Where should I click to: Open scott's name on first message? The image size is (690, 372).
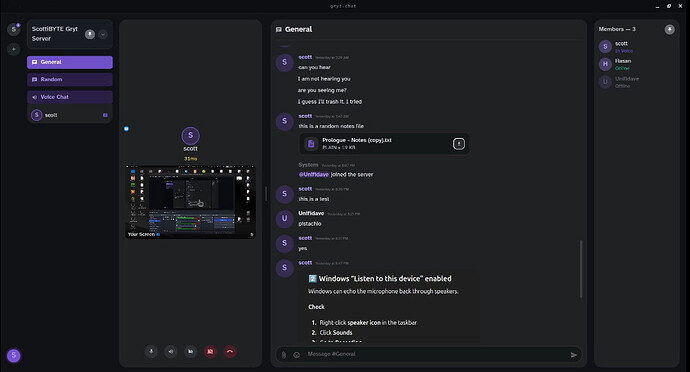pos(305,57)
